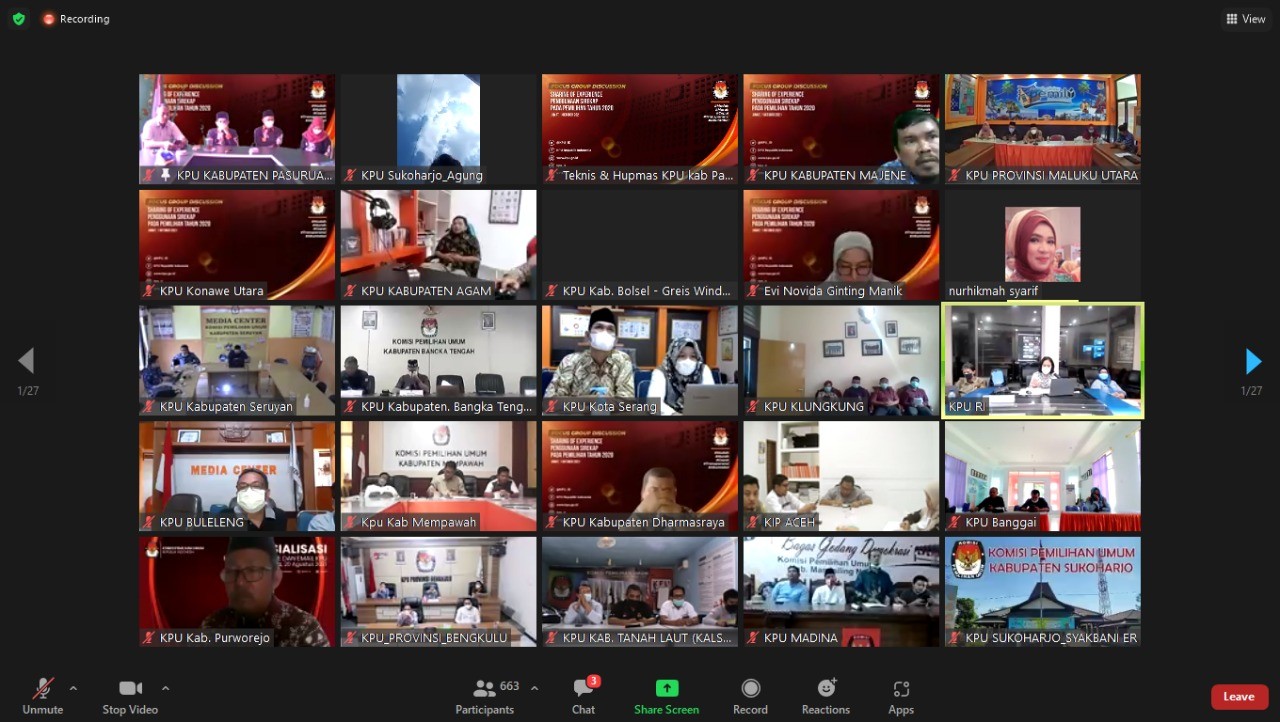Toggle camera off with Stop Video
The height and width of the screenshot is (722, 1280).
tap(130, 696)
